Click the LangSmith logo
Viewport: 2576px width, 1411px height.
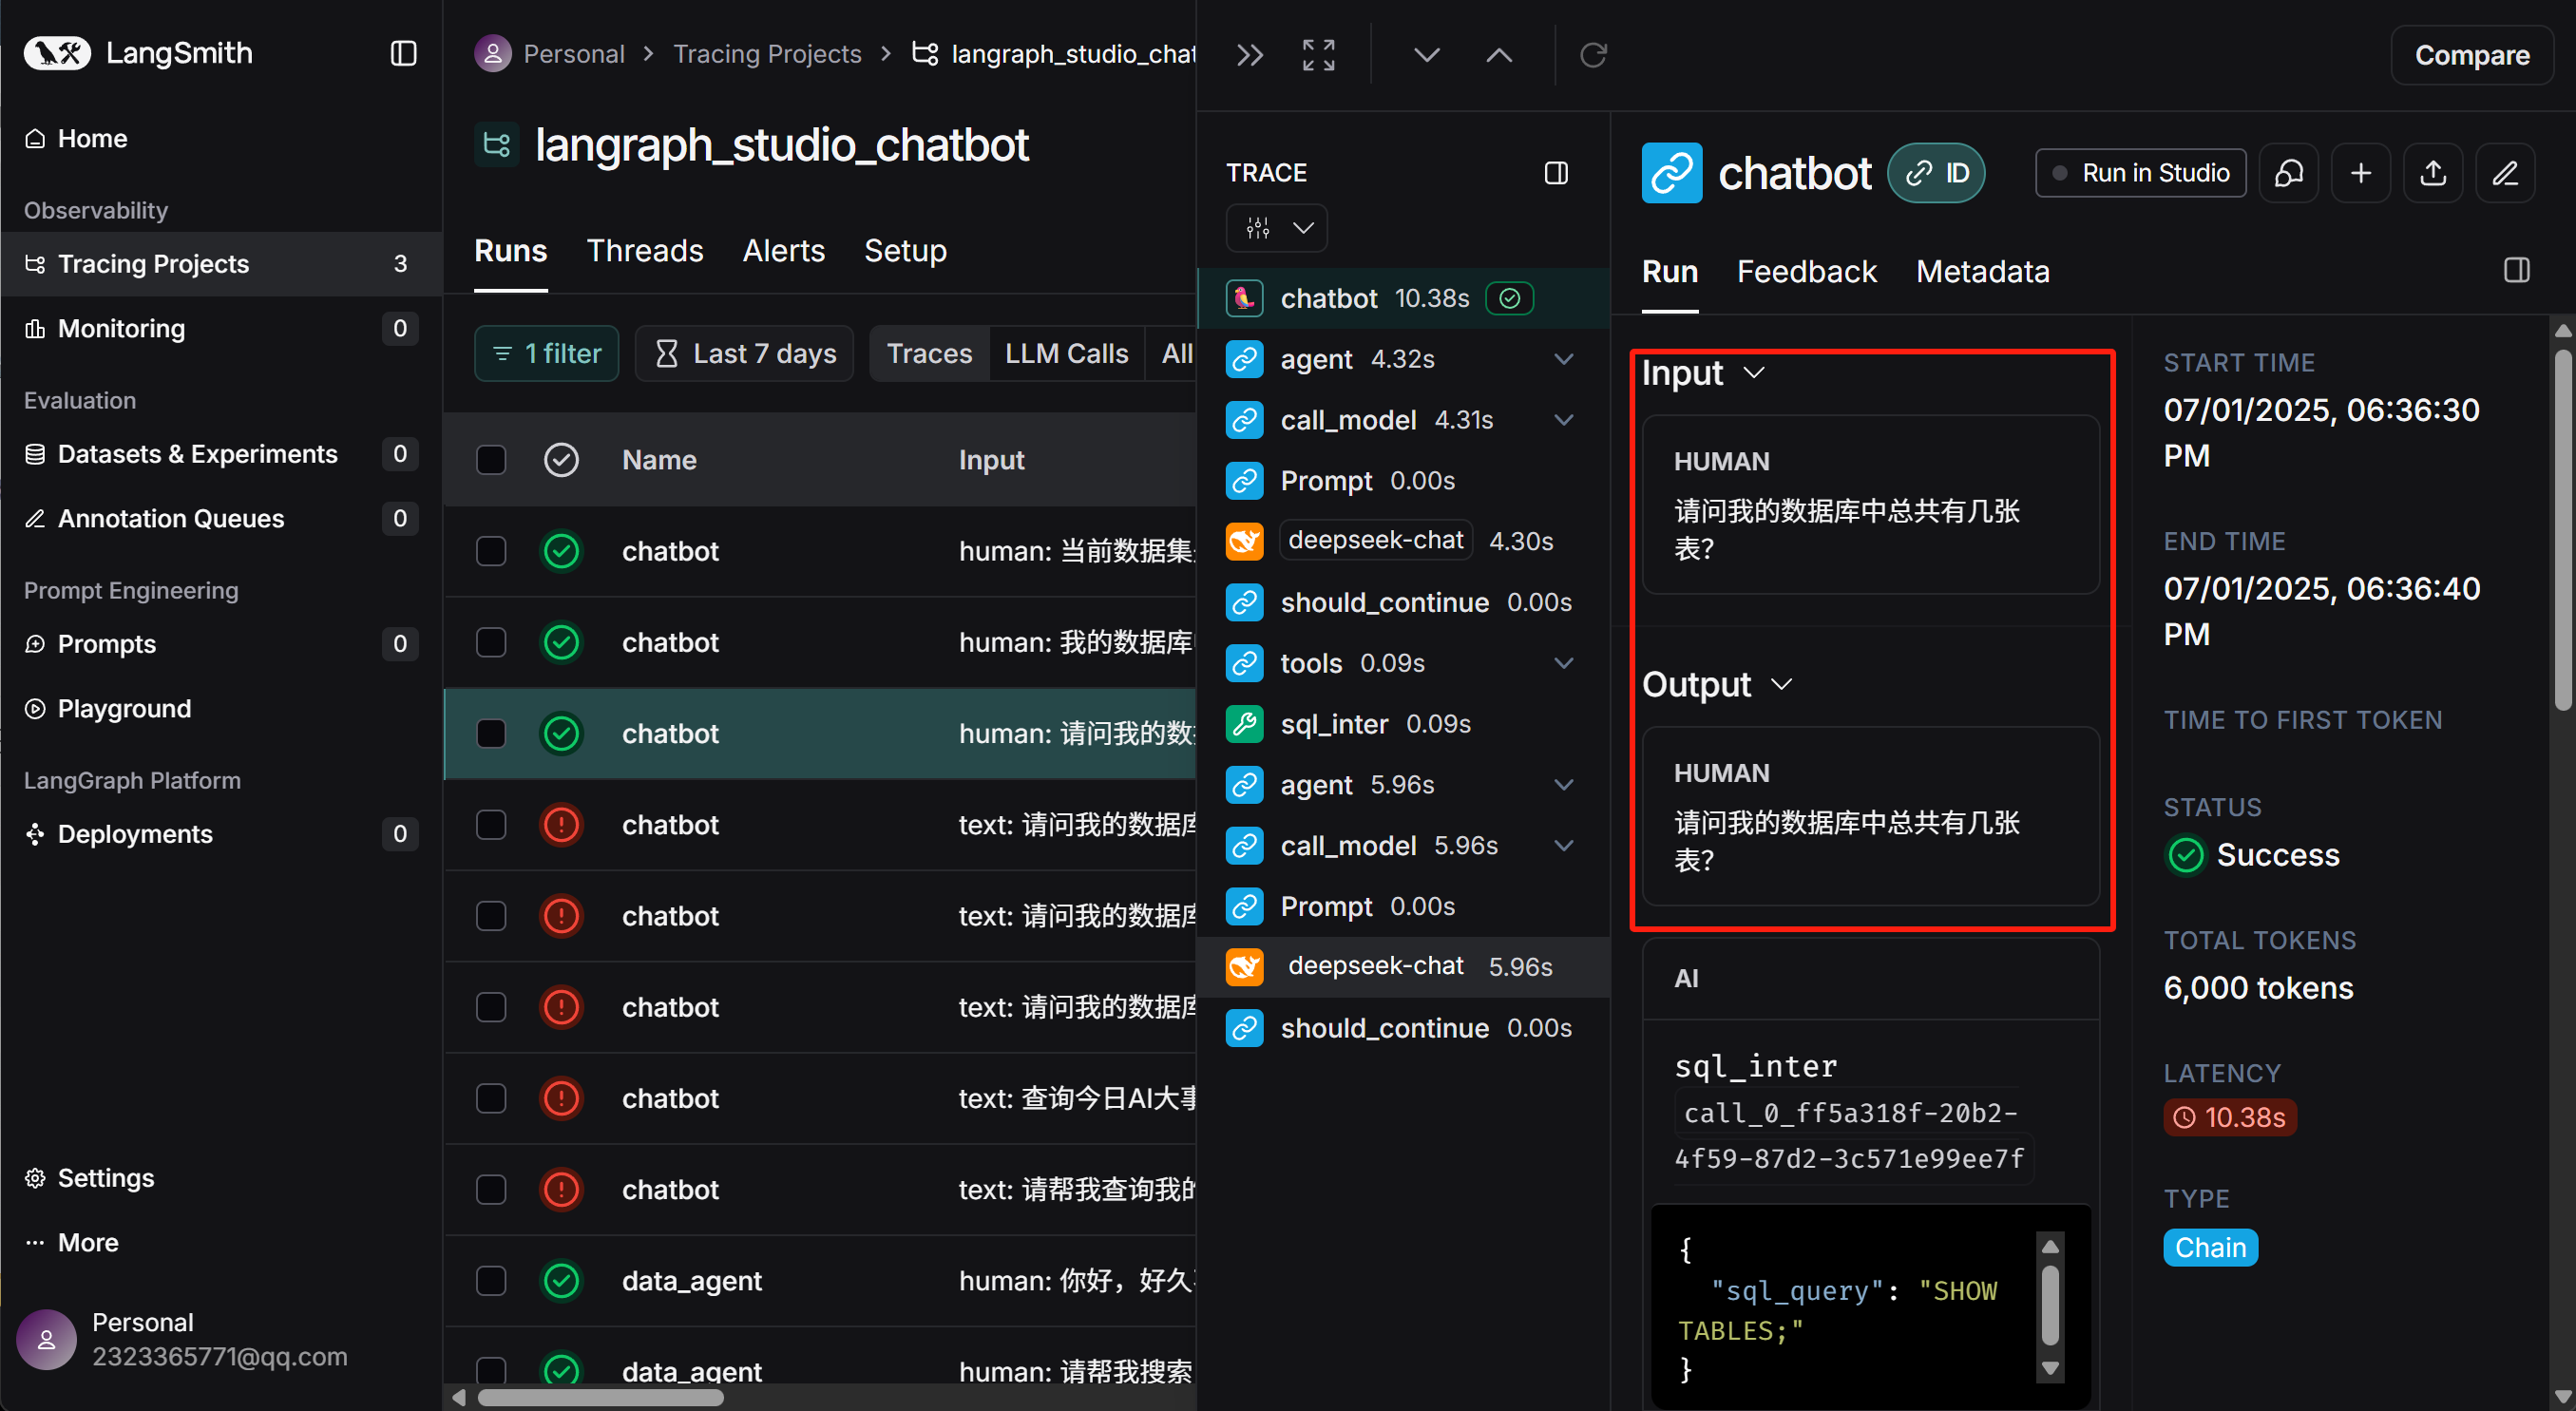pos(138,53)
